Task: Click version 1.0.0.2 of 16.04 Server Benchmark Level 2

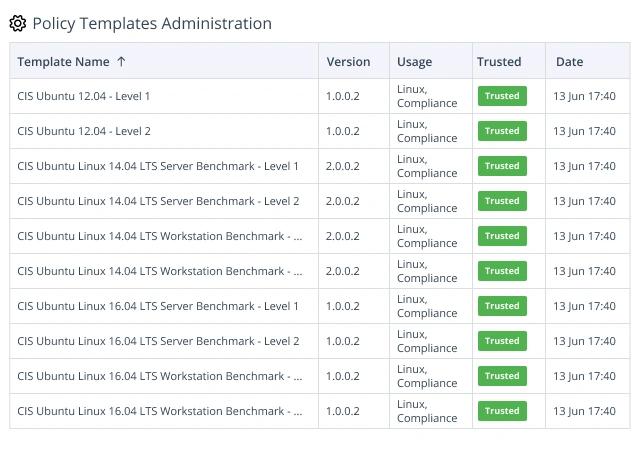Action: click(343, 341)
